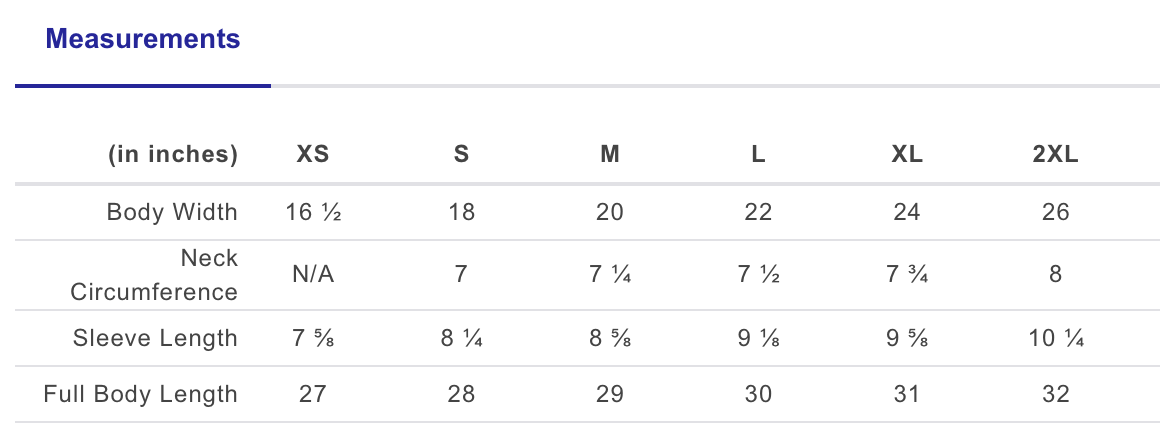Select the 2XL full body length value 32
Image resolution: width=1160 pixels, height=446 pixels.
point(1056,394)
